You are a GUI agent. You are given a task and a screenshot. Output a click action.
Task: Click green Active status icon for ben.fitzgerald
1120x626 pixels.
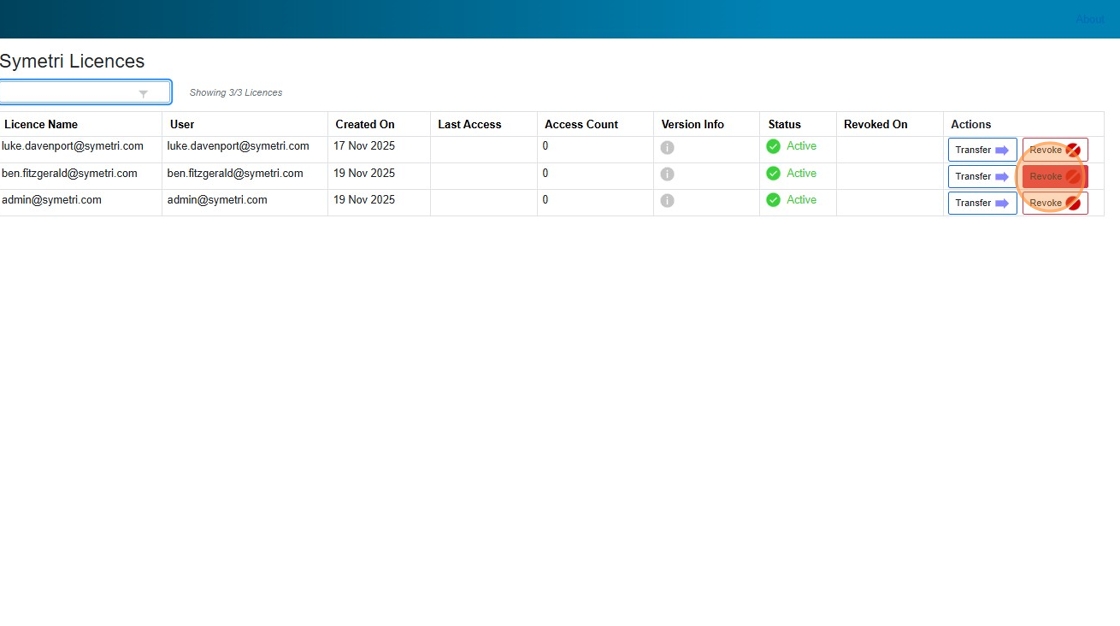(x=773, y=174)
